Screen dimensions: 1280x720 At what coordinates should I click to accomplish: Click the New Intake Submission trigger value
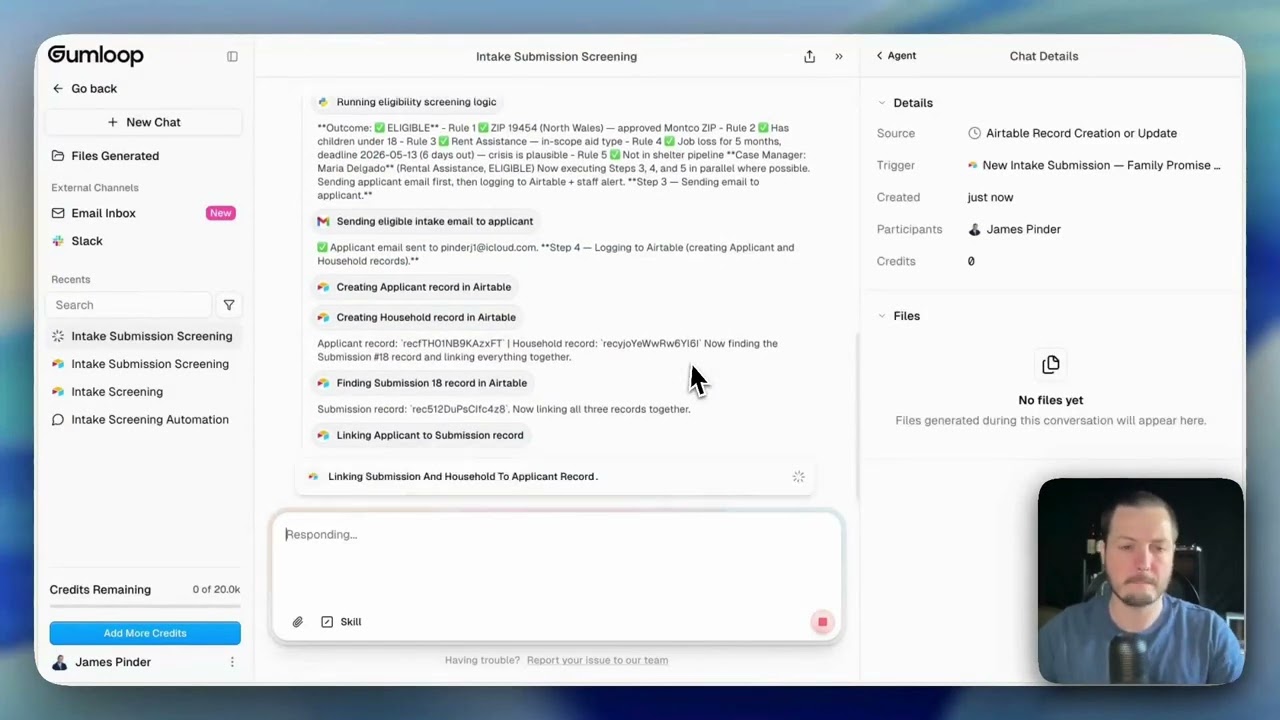1094,165
